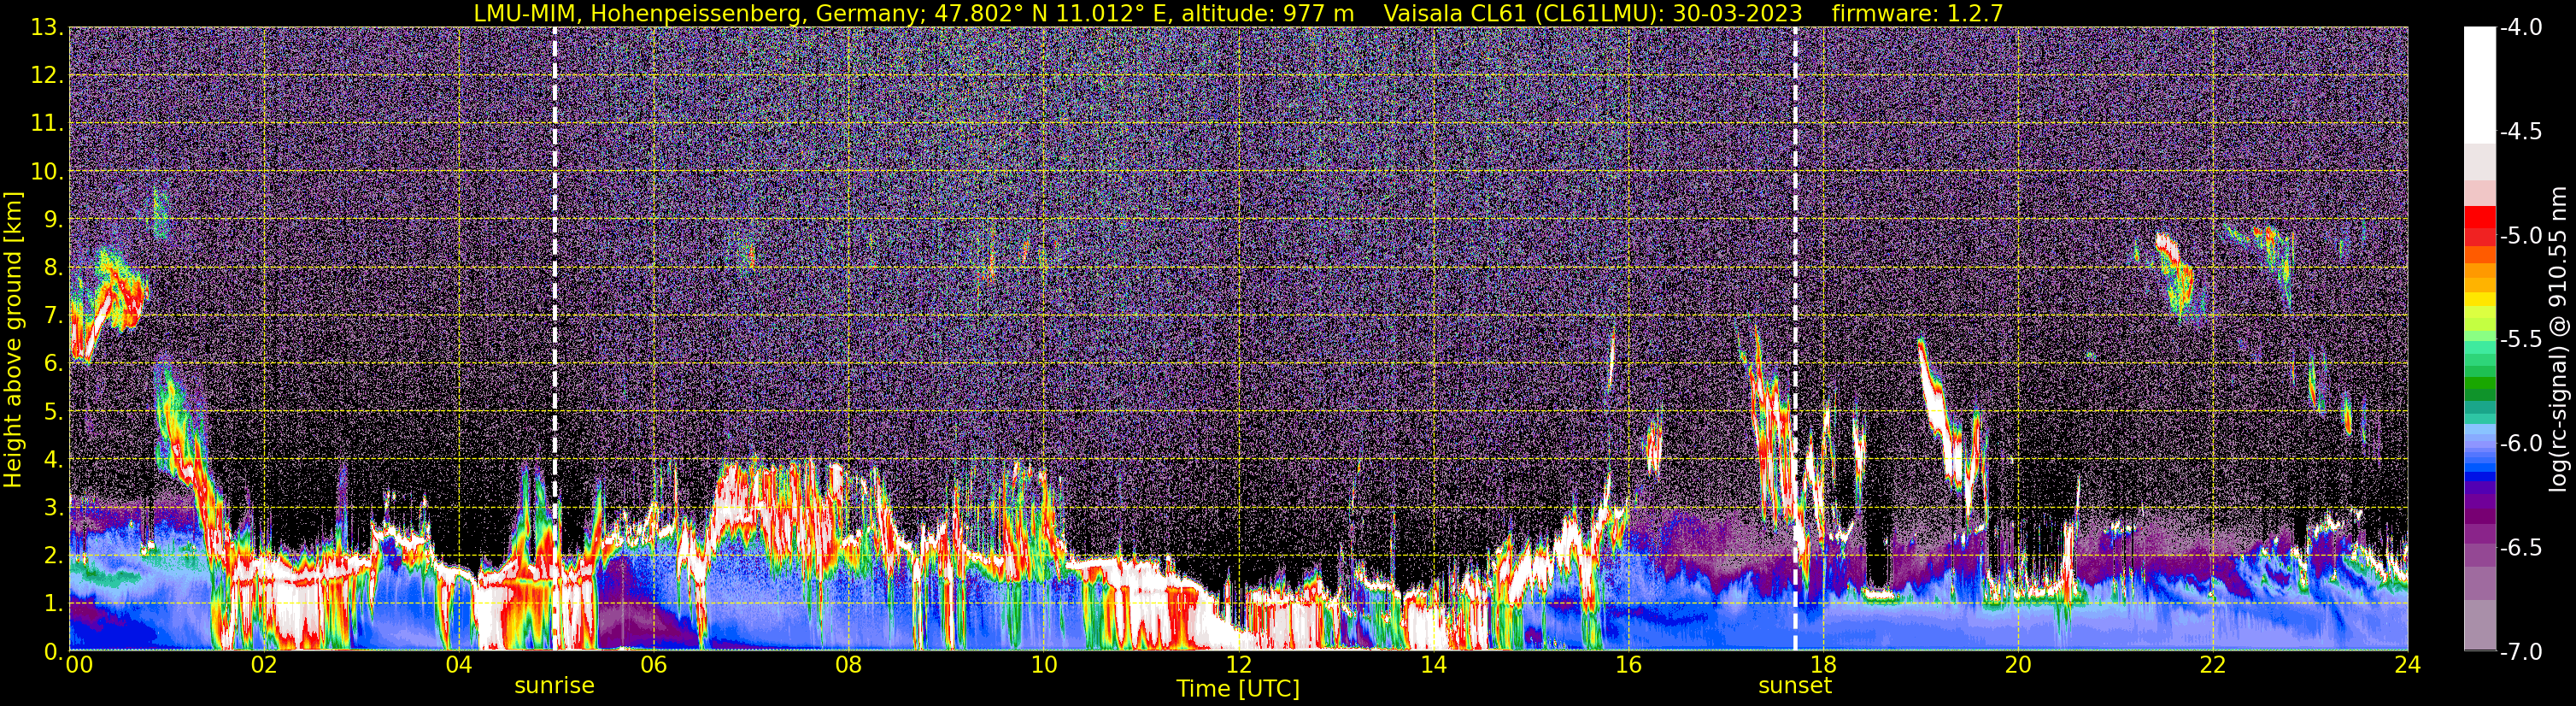Click the x-axis tick label '20'

click(2018, 665)
